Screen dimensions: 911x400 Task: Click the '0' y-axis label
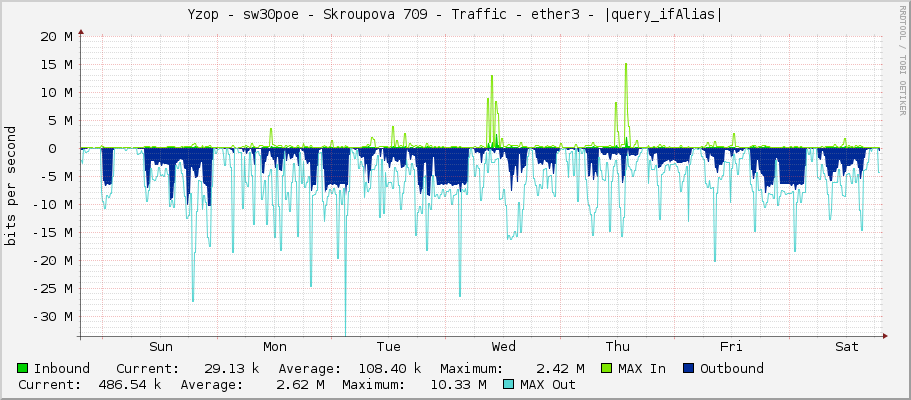coord(69,149)
